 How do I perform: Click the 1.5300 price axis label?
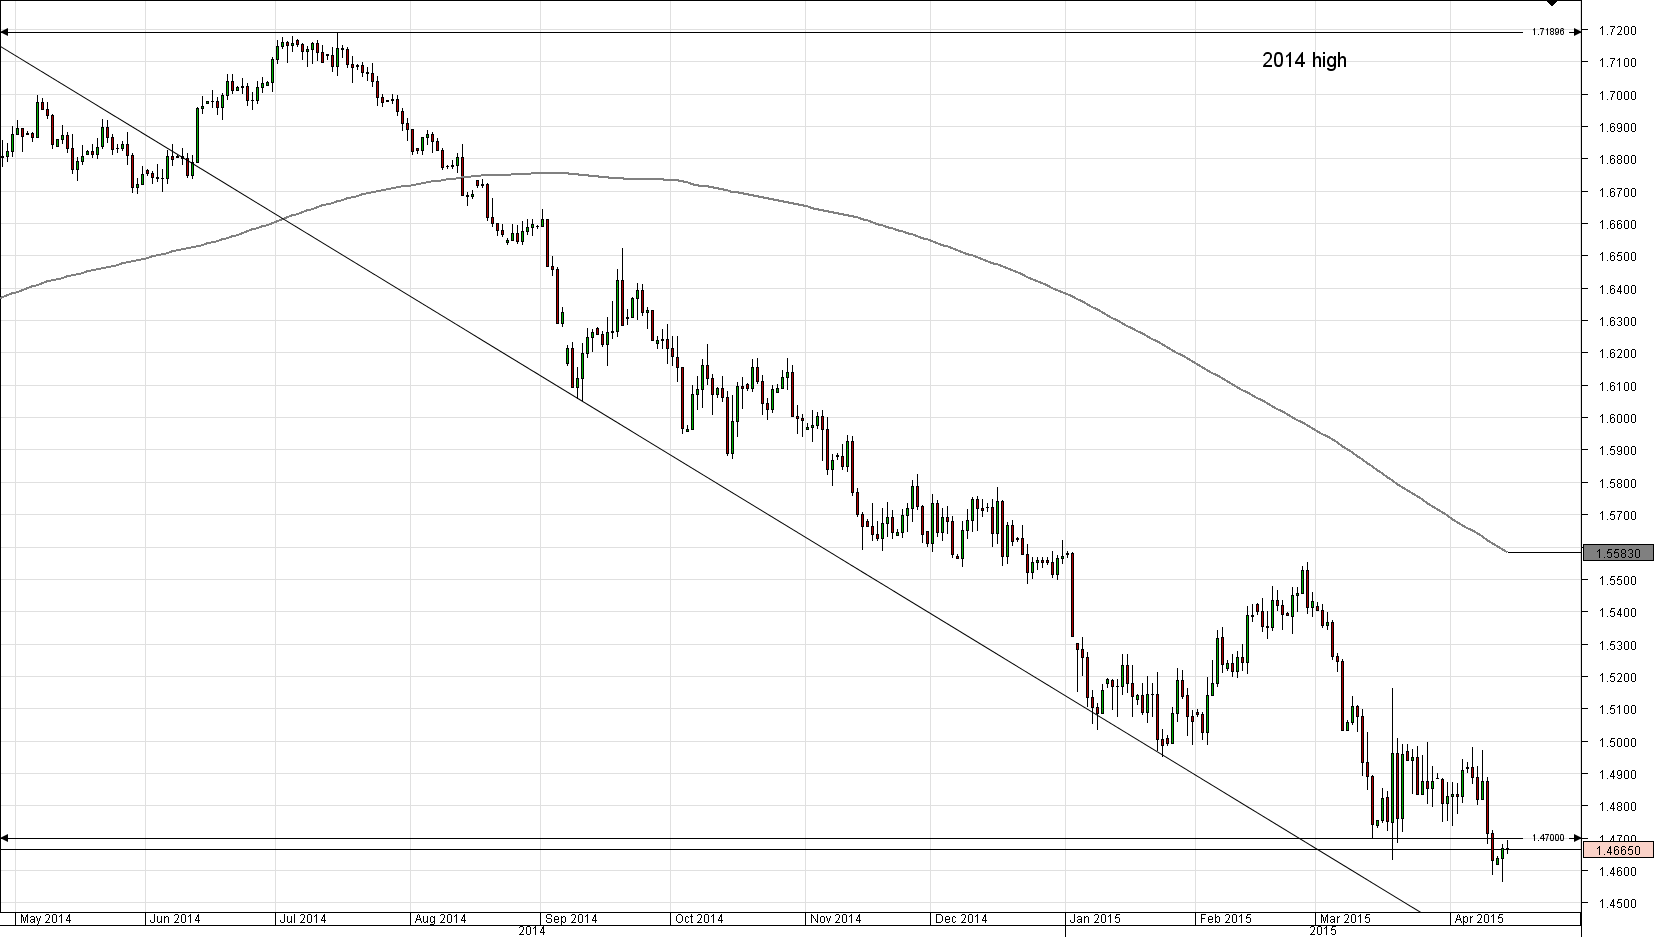(1618, 646)
